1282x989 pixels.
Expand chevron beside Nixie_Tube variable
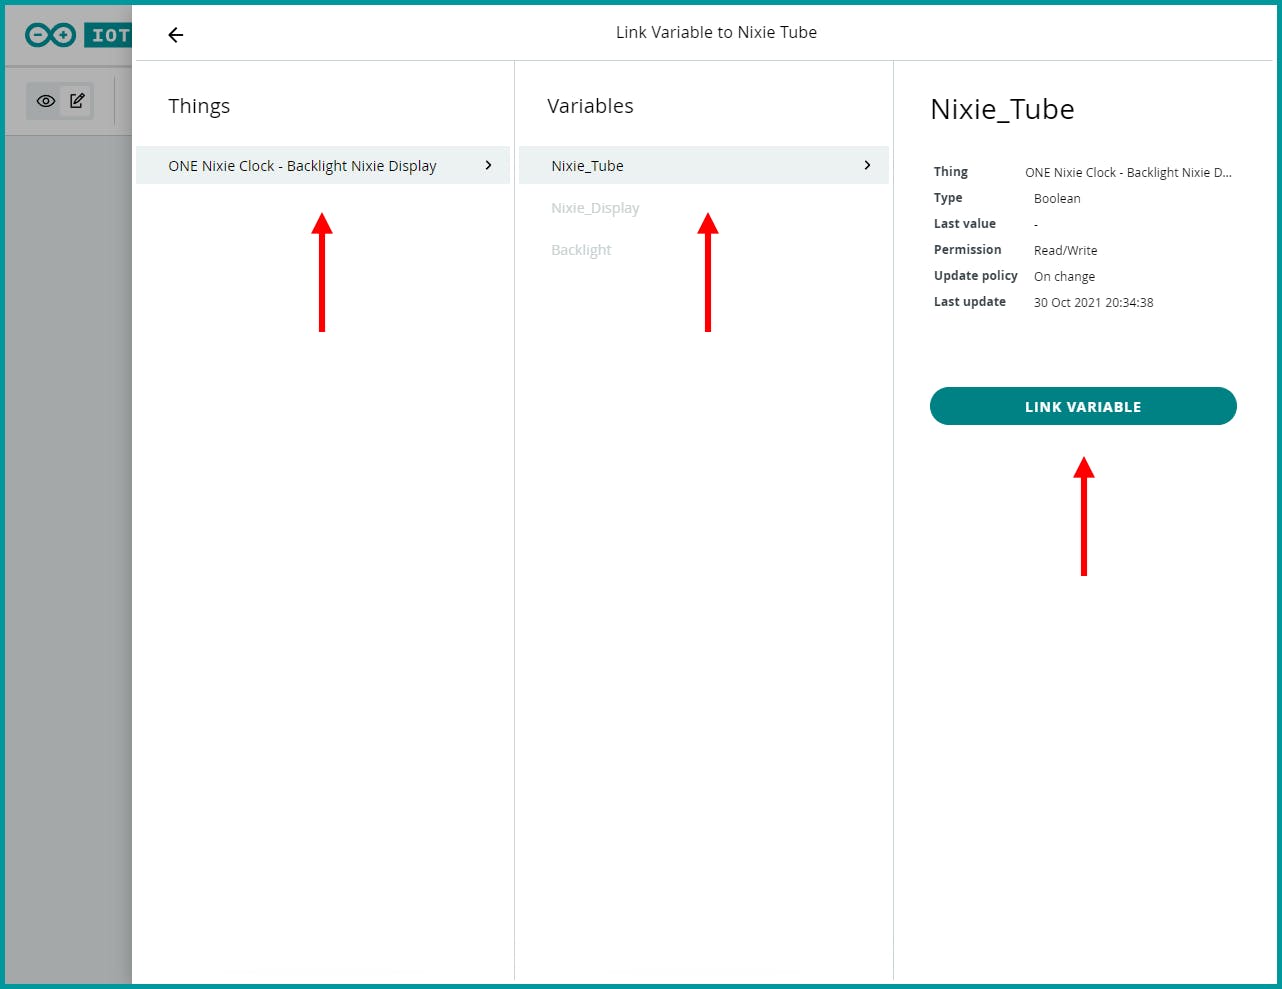click(867, 165)
